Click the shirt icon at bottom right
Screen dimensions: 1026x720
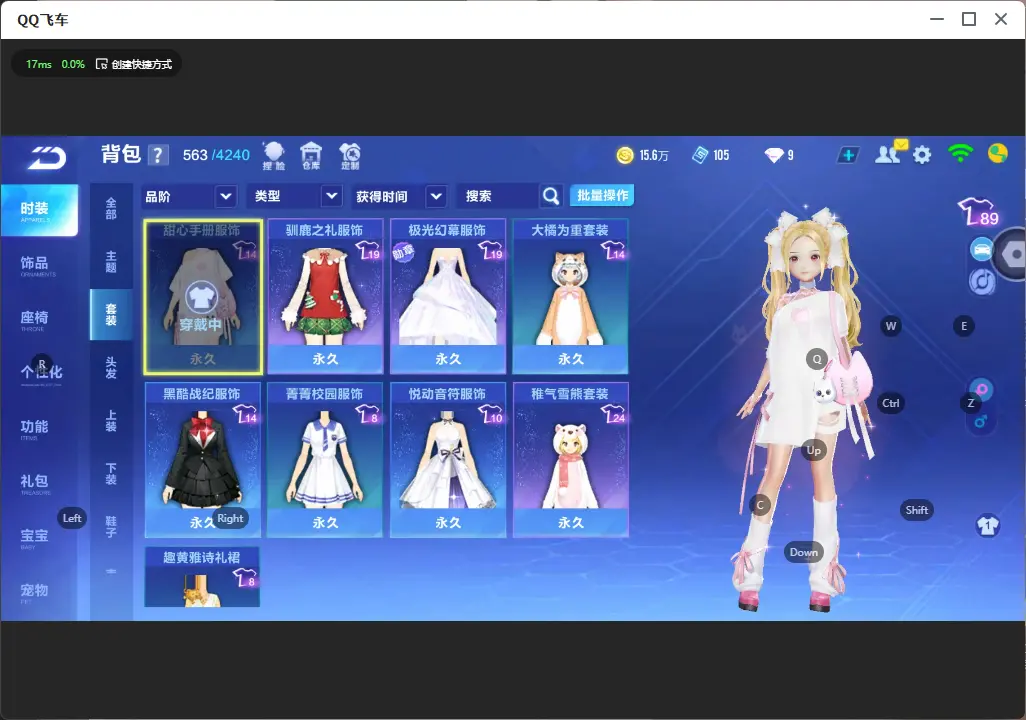[x=987, y=526]
